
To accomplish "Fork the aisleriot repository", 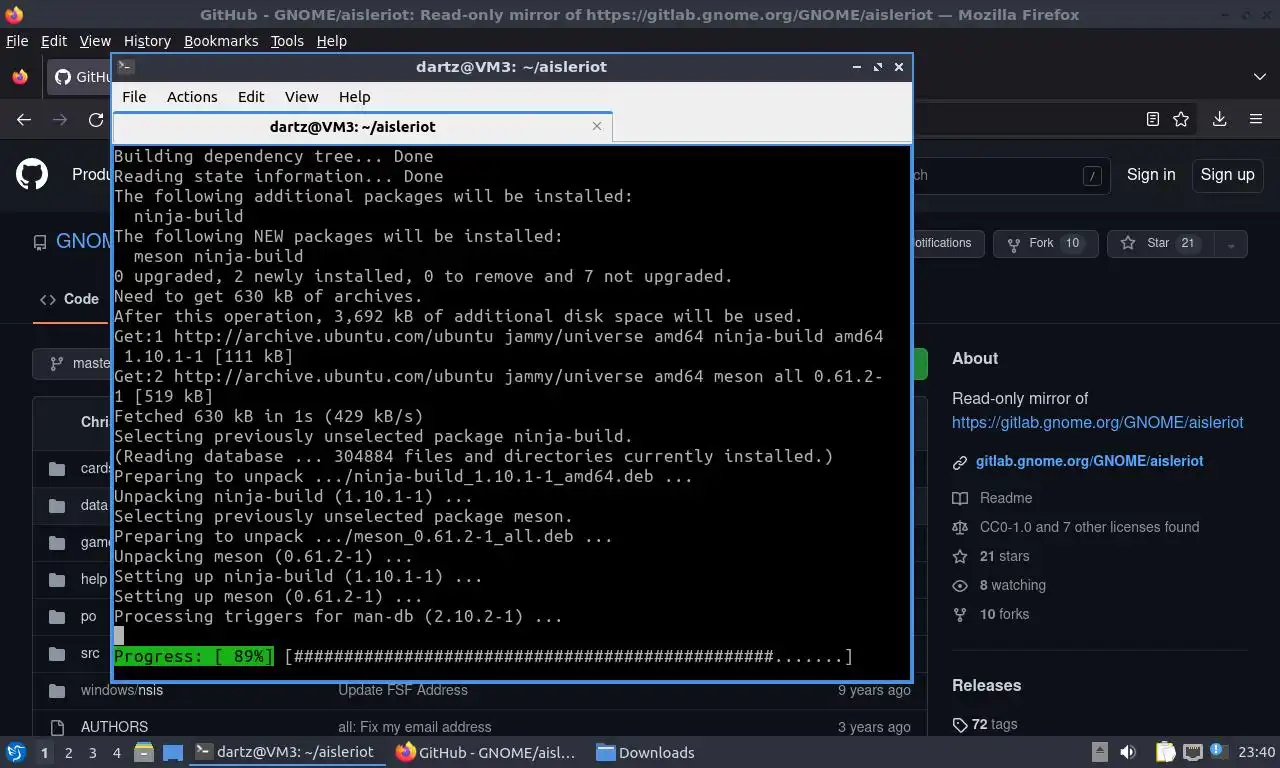I will pyautogui.click(x=1045, y=244).
